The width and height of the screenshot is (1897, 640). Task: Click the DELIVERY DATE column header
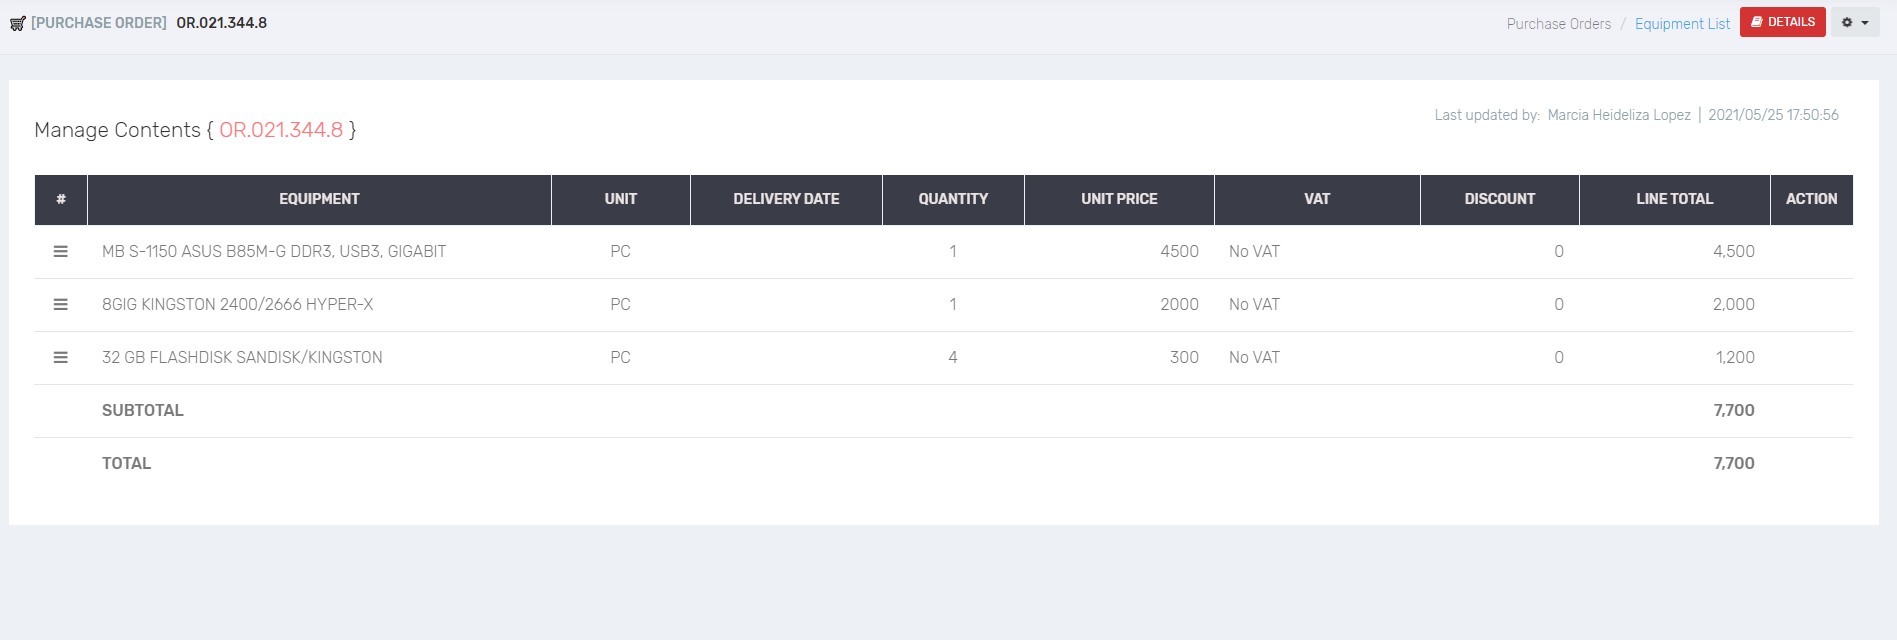[786, 199]
